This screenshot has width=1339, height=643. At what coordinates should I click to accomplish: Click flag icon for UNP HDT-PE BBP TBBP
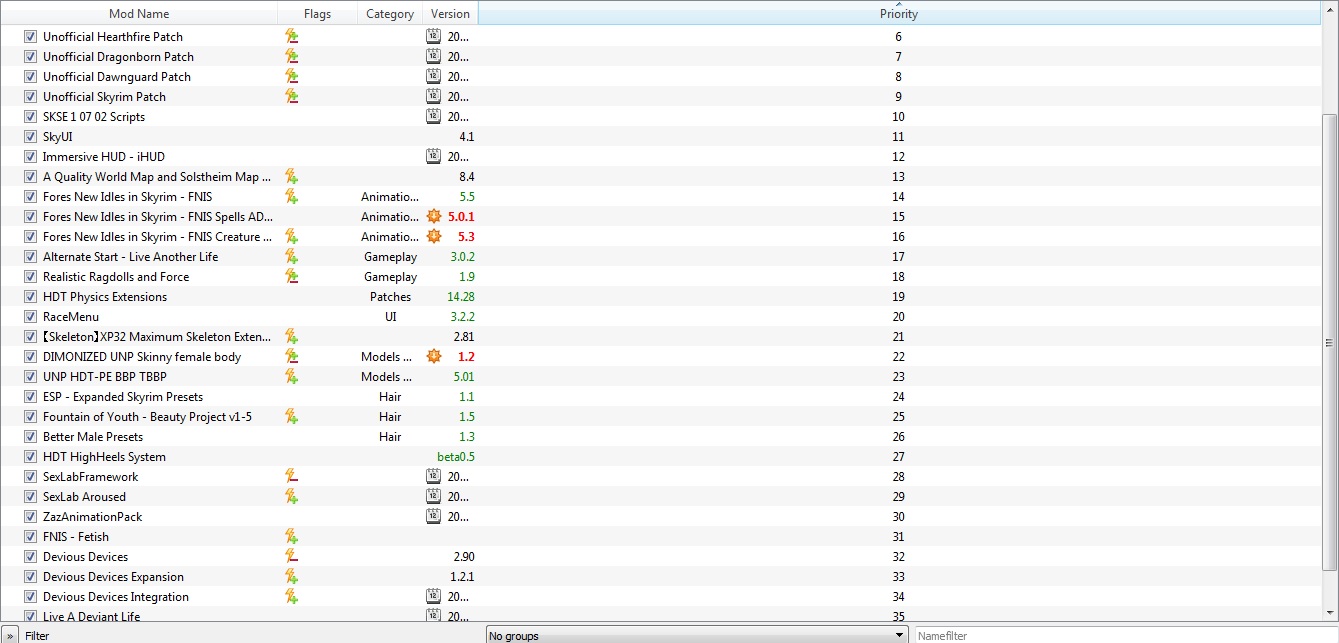[291, 376]
